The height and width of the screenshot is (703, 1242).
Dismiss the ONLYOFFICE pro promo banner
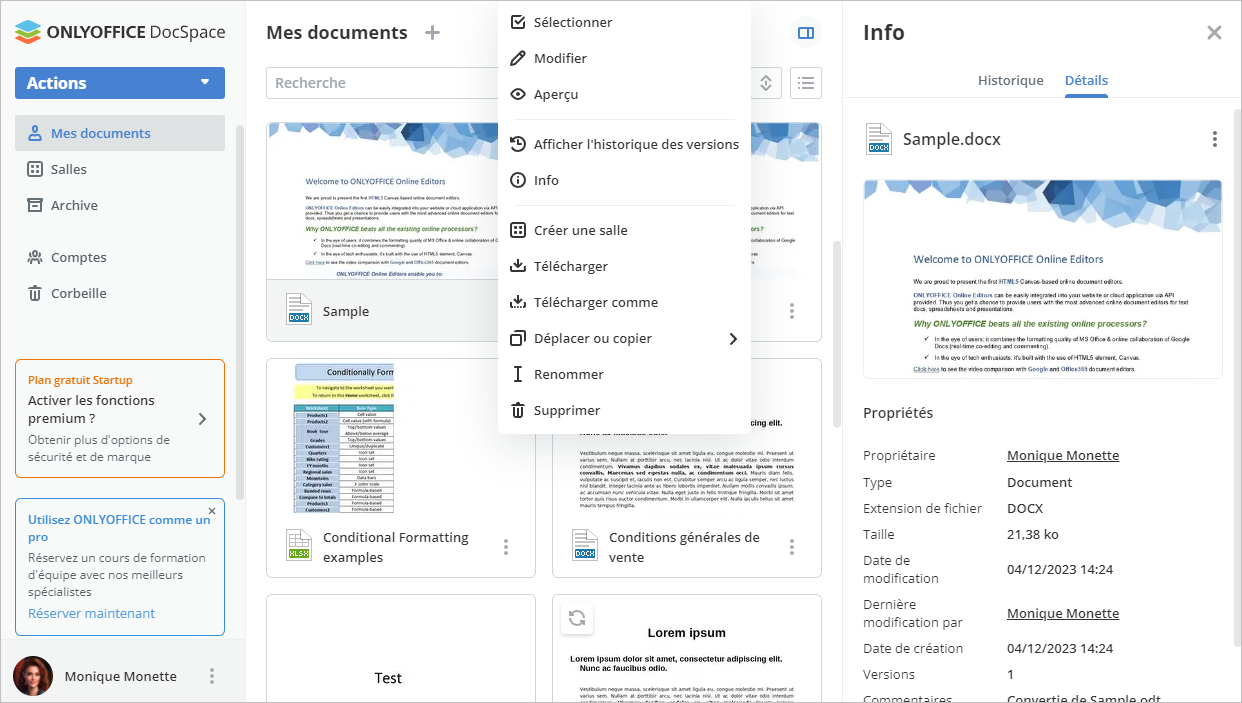point(212,511)
